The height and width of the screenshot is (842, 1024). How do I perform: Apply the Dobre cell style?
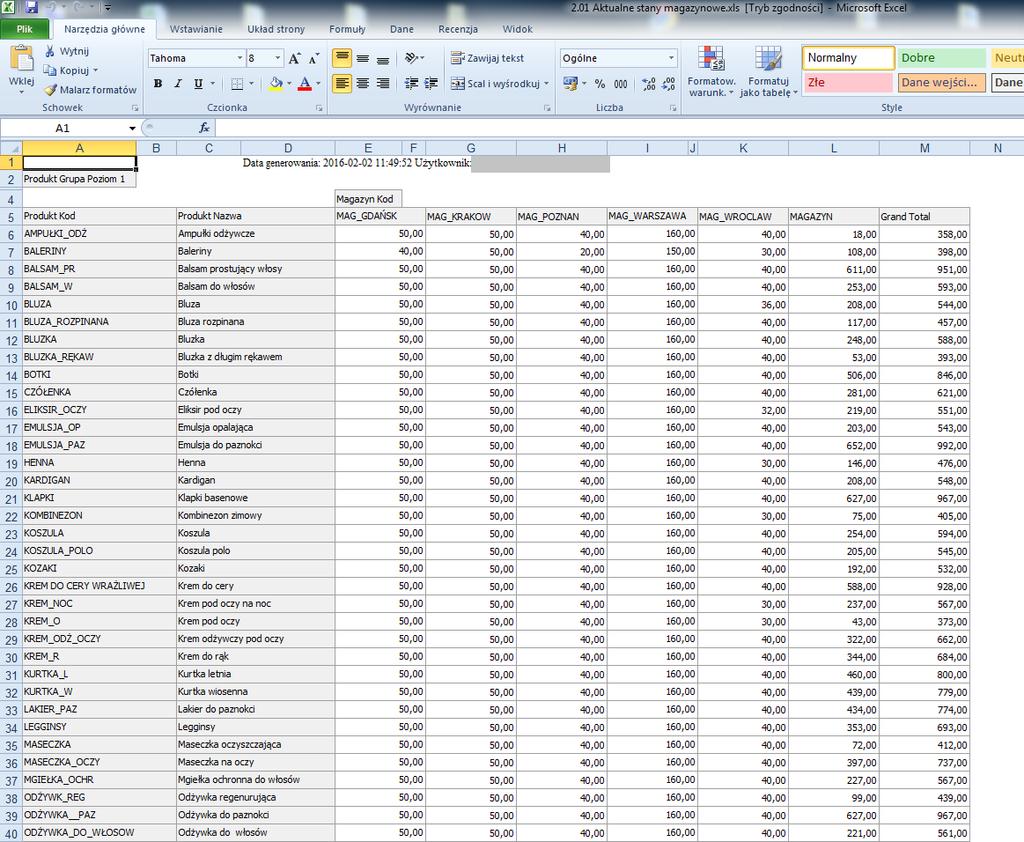pyautogui.click(x=941, y=58)
